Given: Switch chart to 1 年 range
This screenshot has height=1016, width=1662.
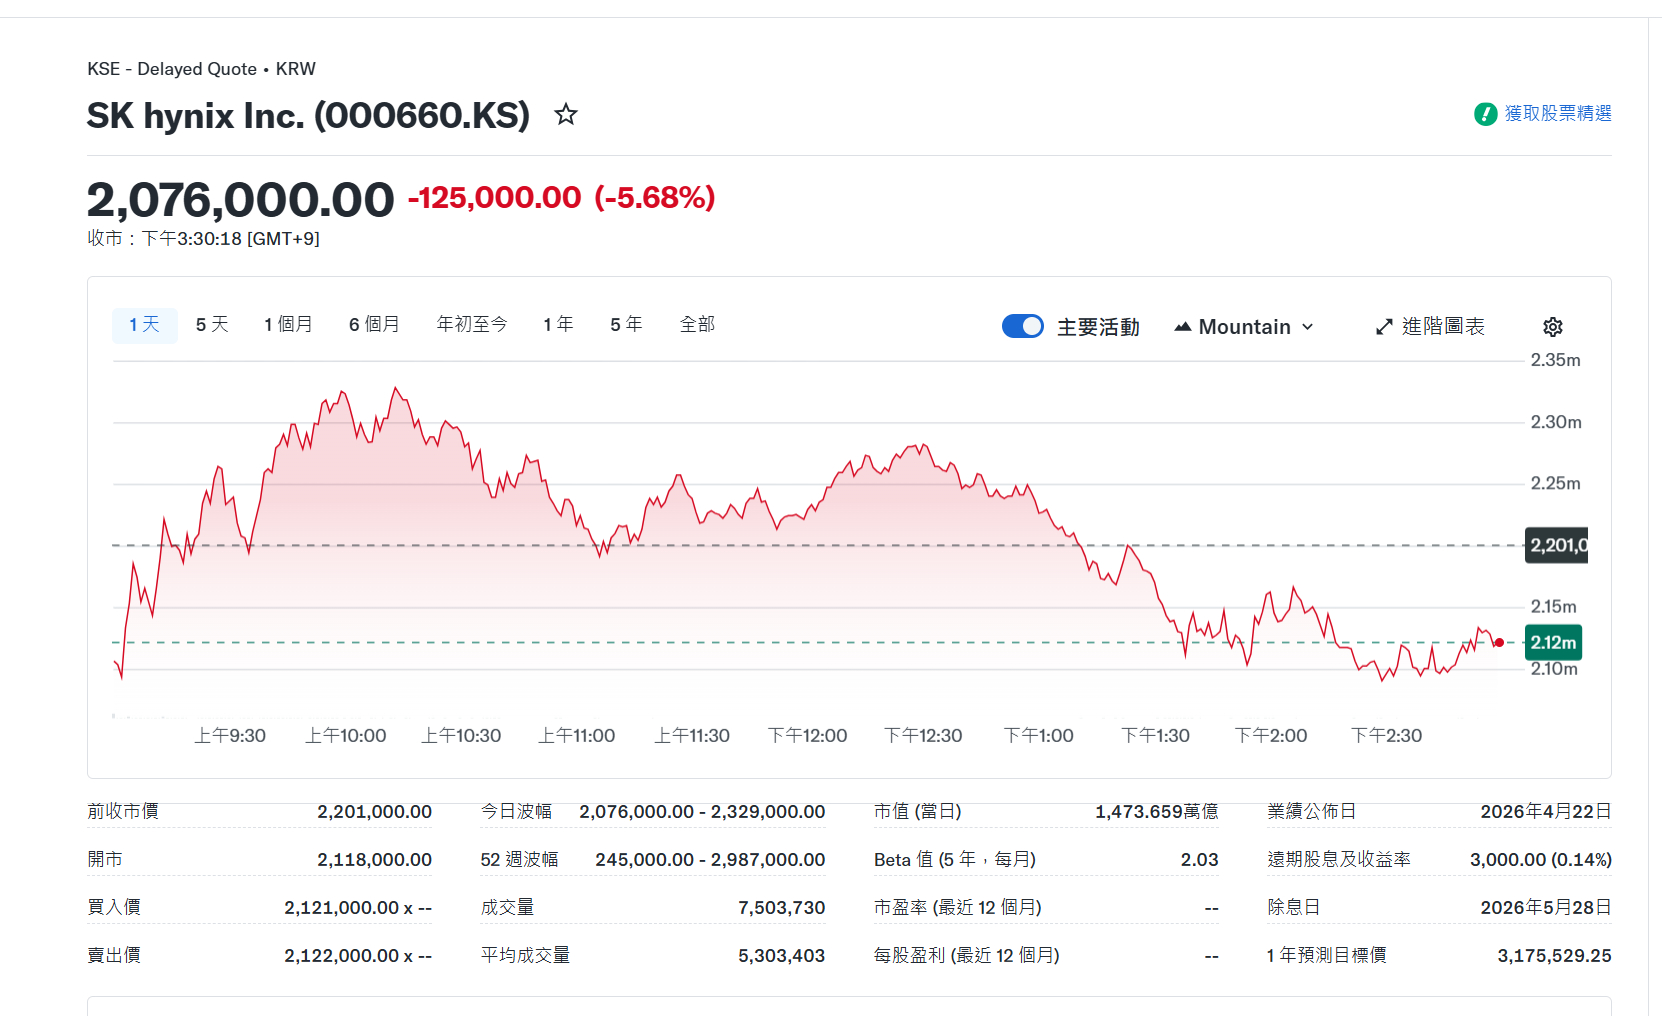Looking at the screenshot, I should coord(558,325).
